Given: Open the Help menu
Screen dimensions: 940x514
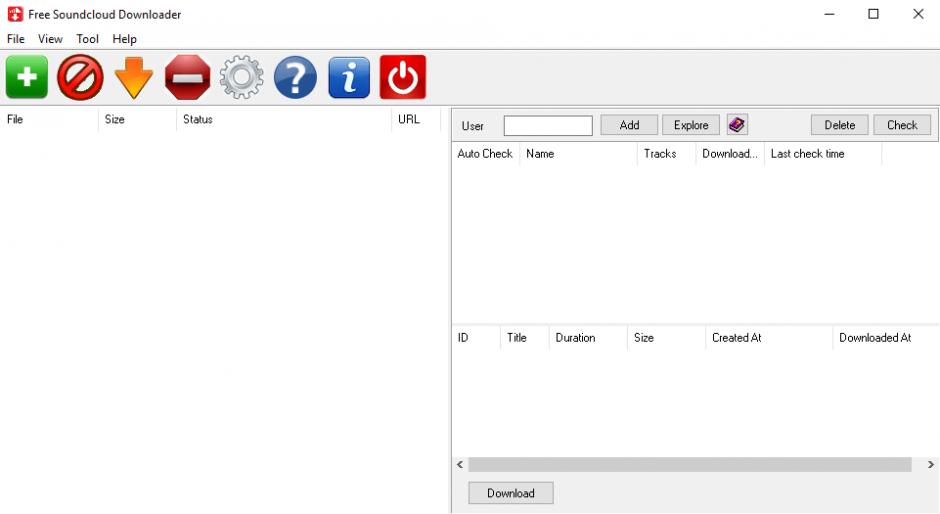Looking at the screenshot, I should pos(125,39).
